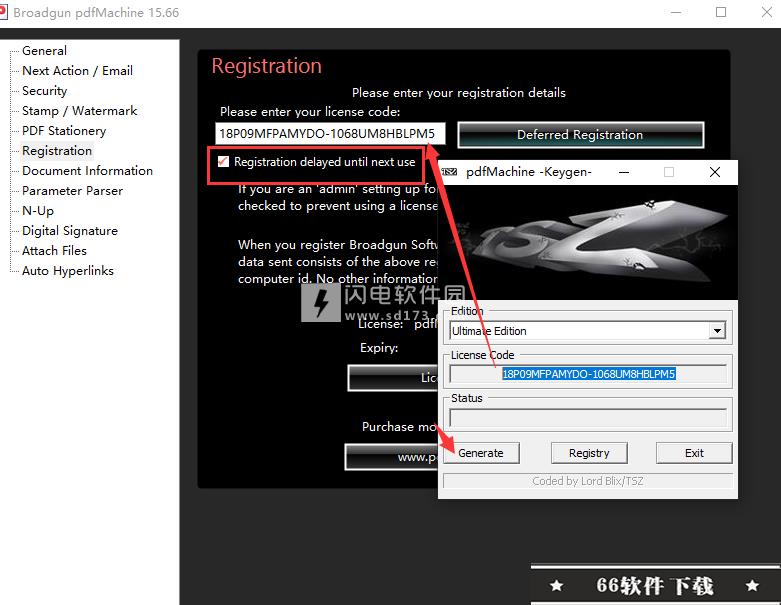Image resolution: width=781 pixels, height=605 pixels.
Task: Open the N-Up settings page
Action: click(x=38, y=211)
